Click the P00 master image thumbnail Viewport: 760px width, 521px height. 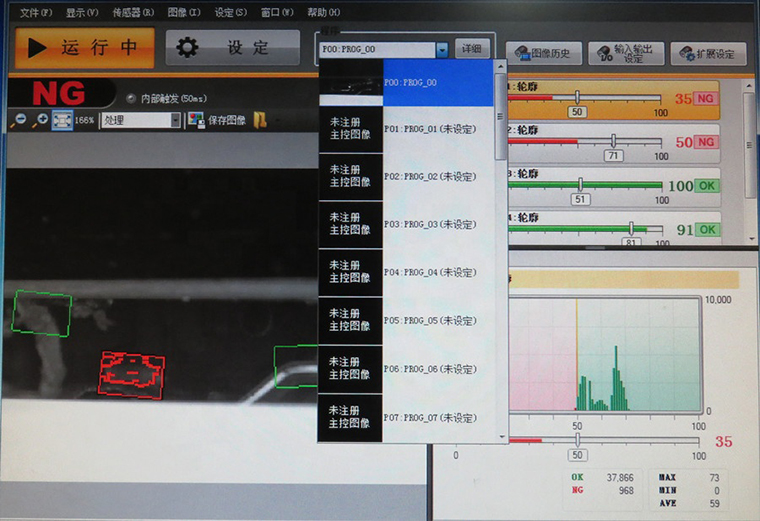pos(351,82)
